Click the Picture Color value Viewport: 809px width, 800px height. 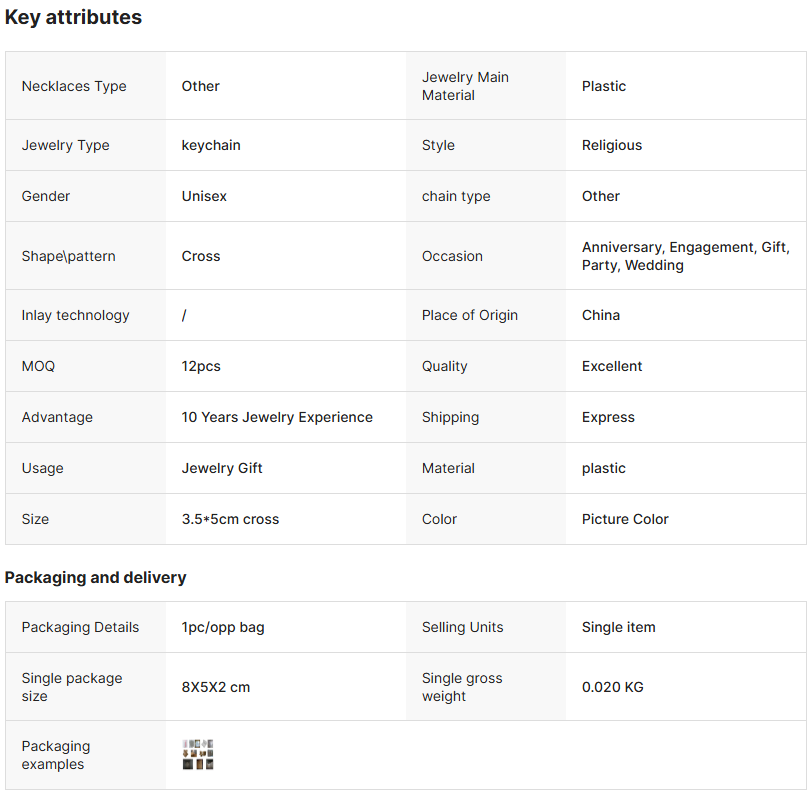pyautogui.click(x=625, y=519)
